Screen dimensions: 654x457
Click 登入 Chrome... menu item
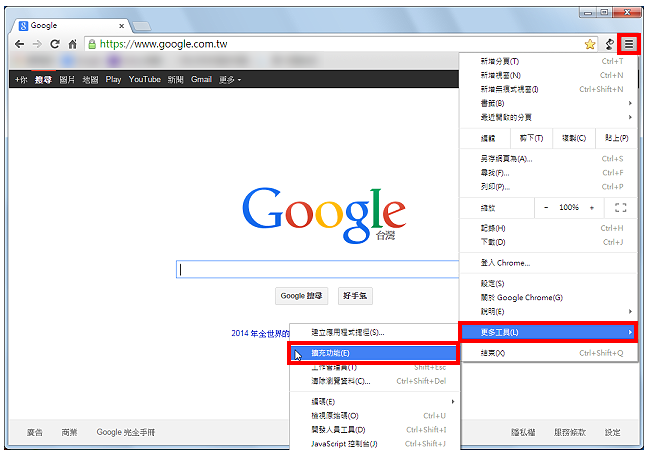coord(548,263)
